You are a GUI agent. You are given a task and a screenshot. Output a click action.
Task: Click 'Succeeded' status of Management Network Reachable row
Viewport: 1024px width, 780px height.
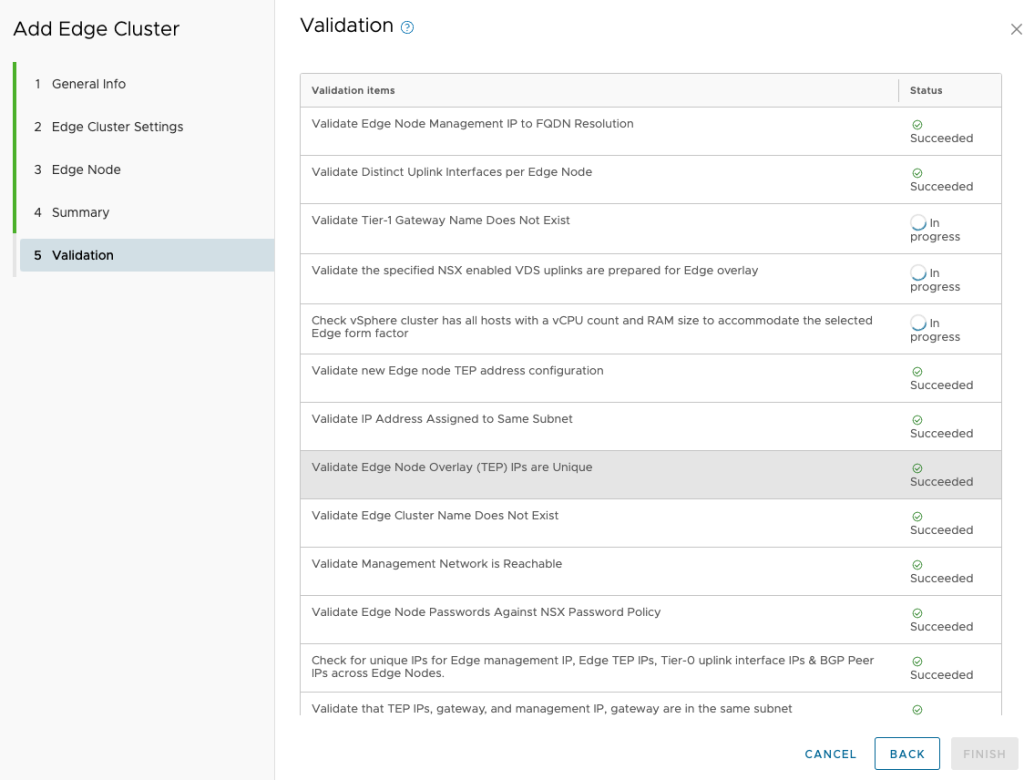pos(941,579)
